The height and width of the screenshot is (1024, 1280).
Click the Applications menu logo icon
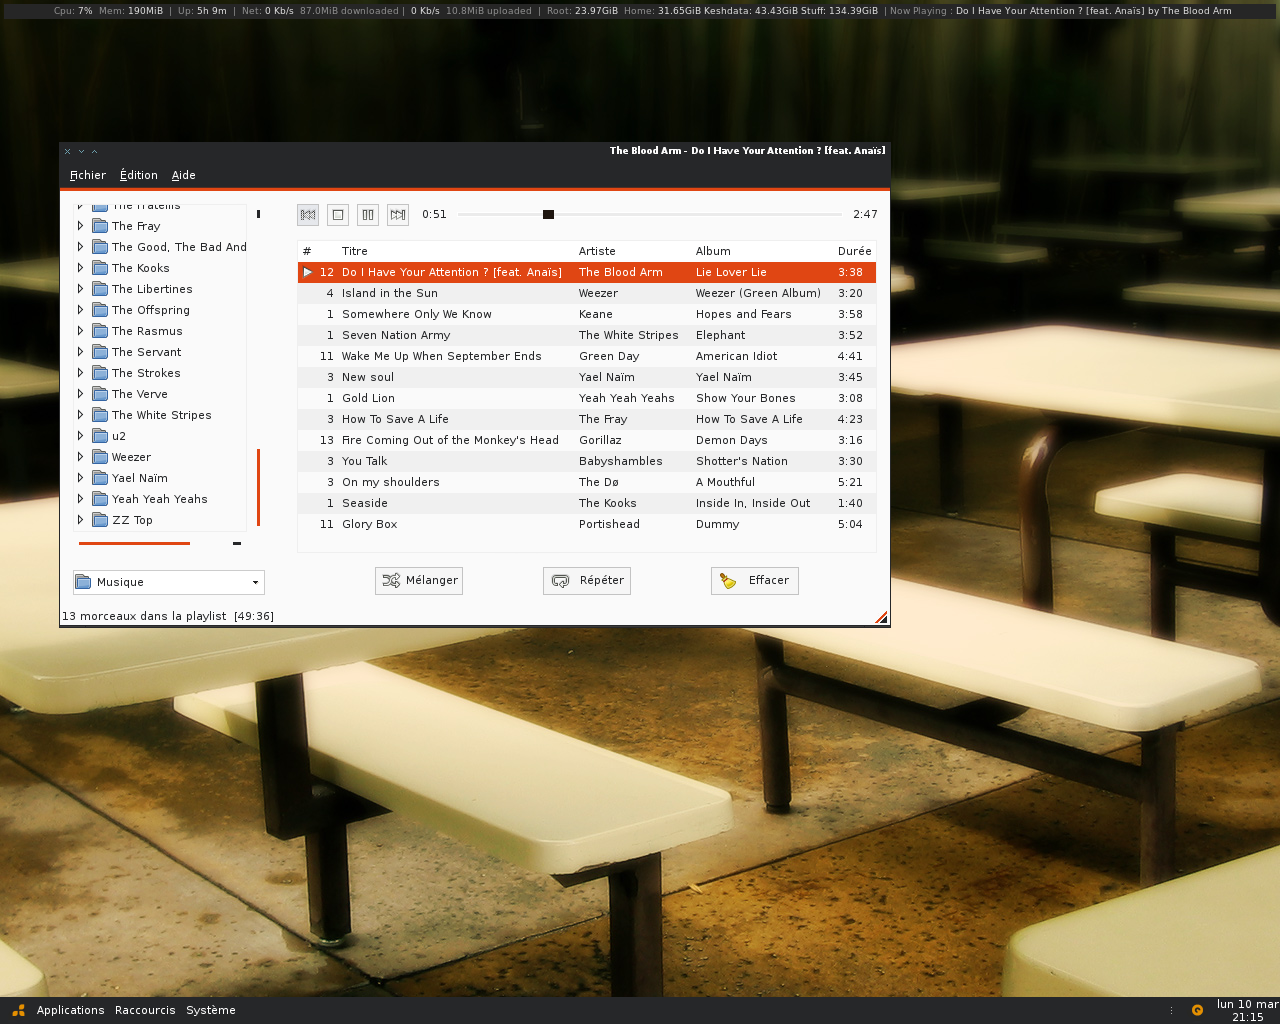19,1010
